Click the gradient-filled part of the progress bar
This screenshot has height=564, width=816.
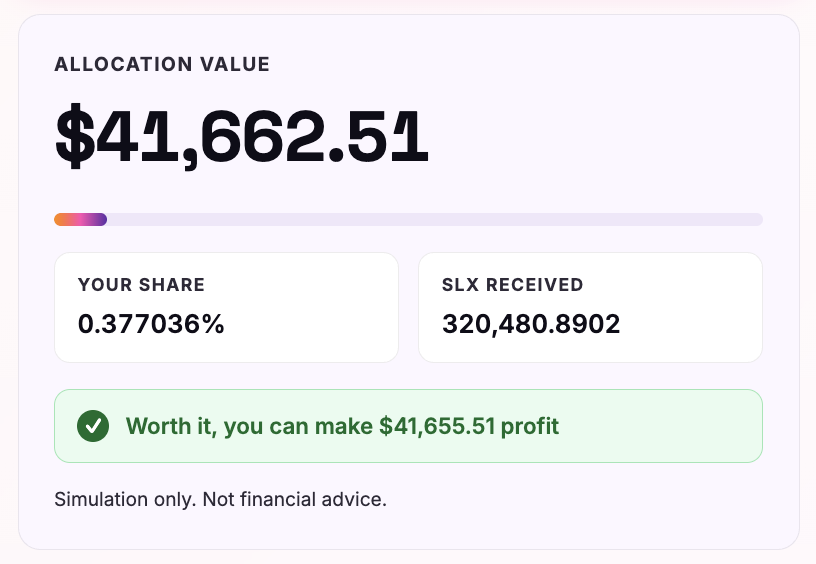pos(80,220)
